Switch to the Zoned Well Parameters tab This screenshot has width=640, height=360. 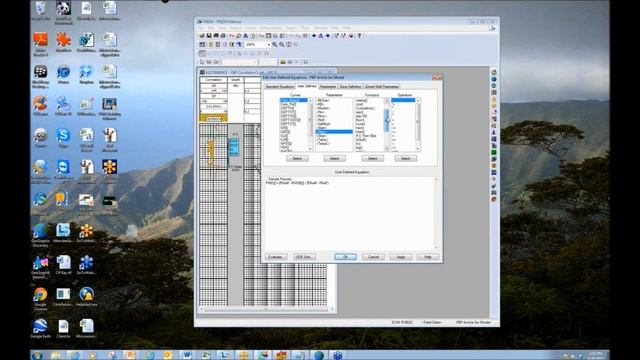(382, 87)
